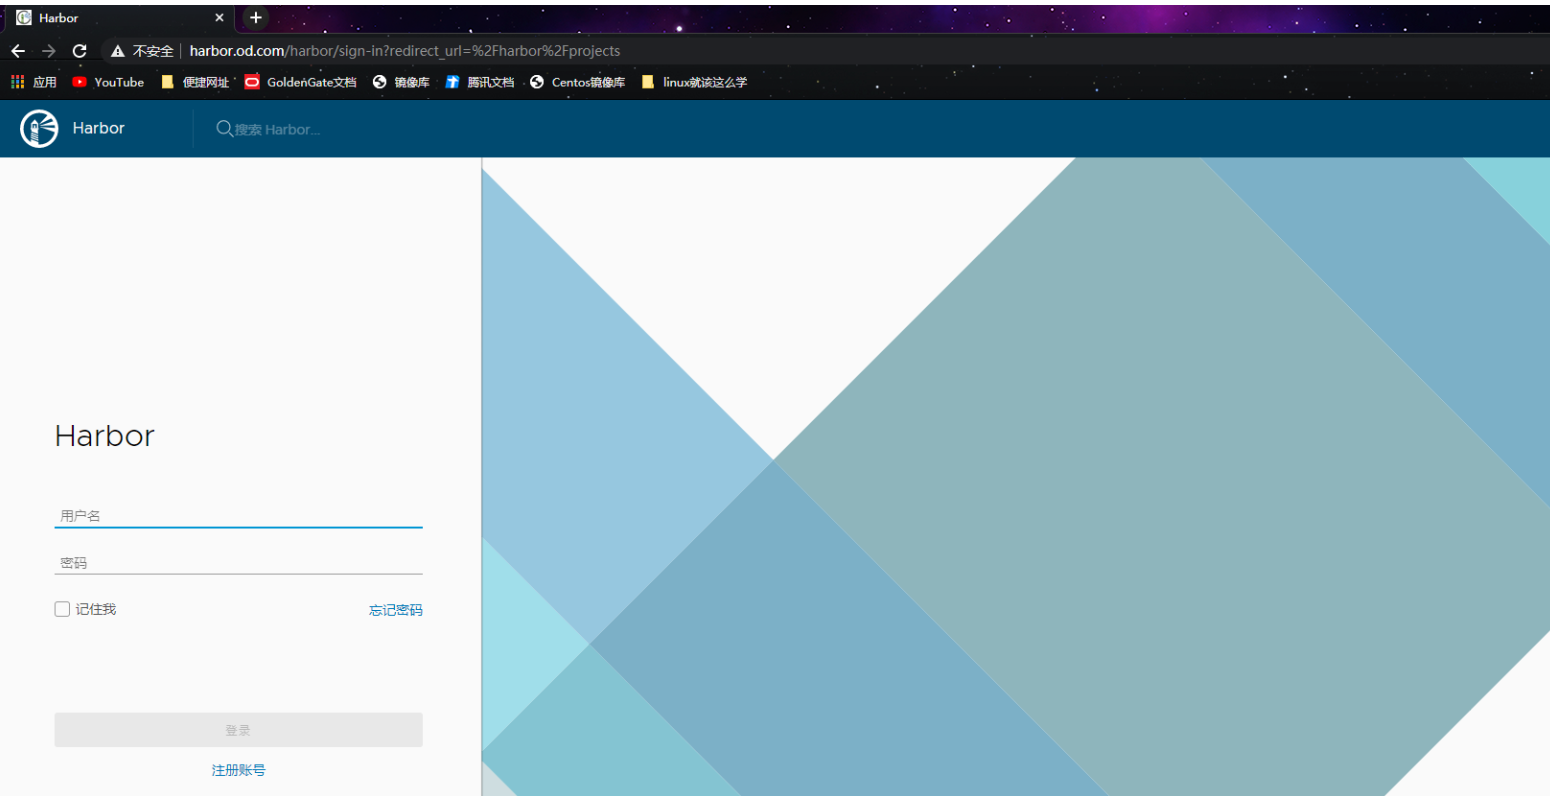Click the Harbor text in header
1550x796 pixels.
[x=98, y=128]
